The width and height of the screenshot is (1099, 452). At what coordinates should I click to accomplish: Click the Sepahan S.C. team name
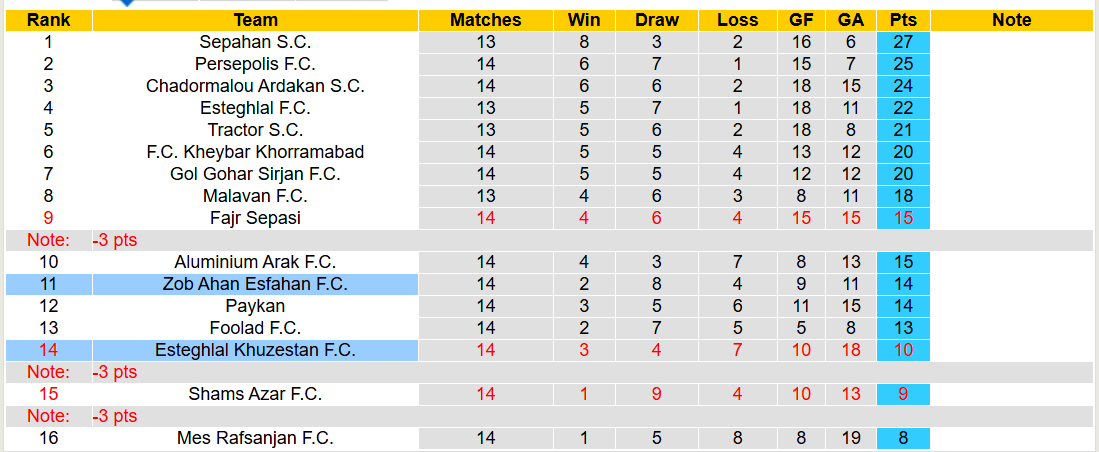coord(255,42)
